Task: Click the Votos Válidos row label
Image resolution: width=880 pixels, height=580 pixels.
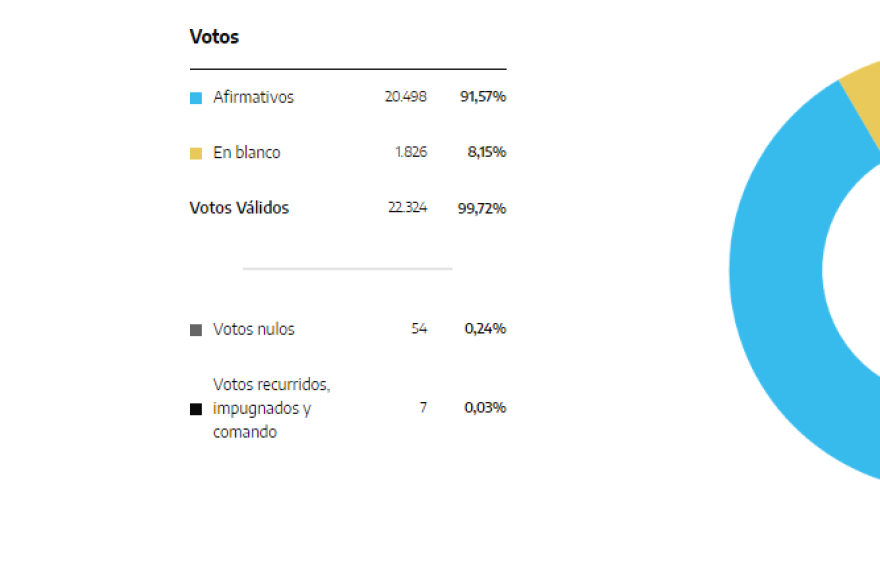Action: pos(239,208)
